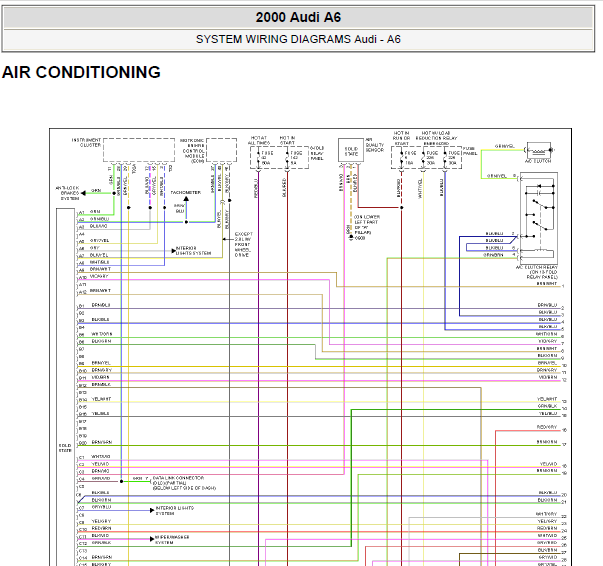Click the "SOLID STATE" label beside the B20 pin
Image resolution: width=603 pixels, height=566 pixels.
click(x=65, y=448)
